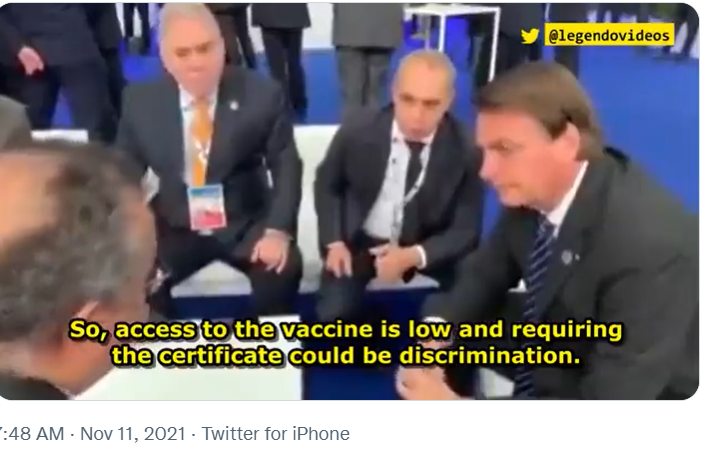
Task: Click the subtitle line "the certificate could be discrimination."
Action: [x=346, y=356]
